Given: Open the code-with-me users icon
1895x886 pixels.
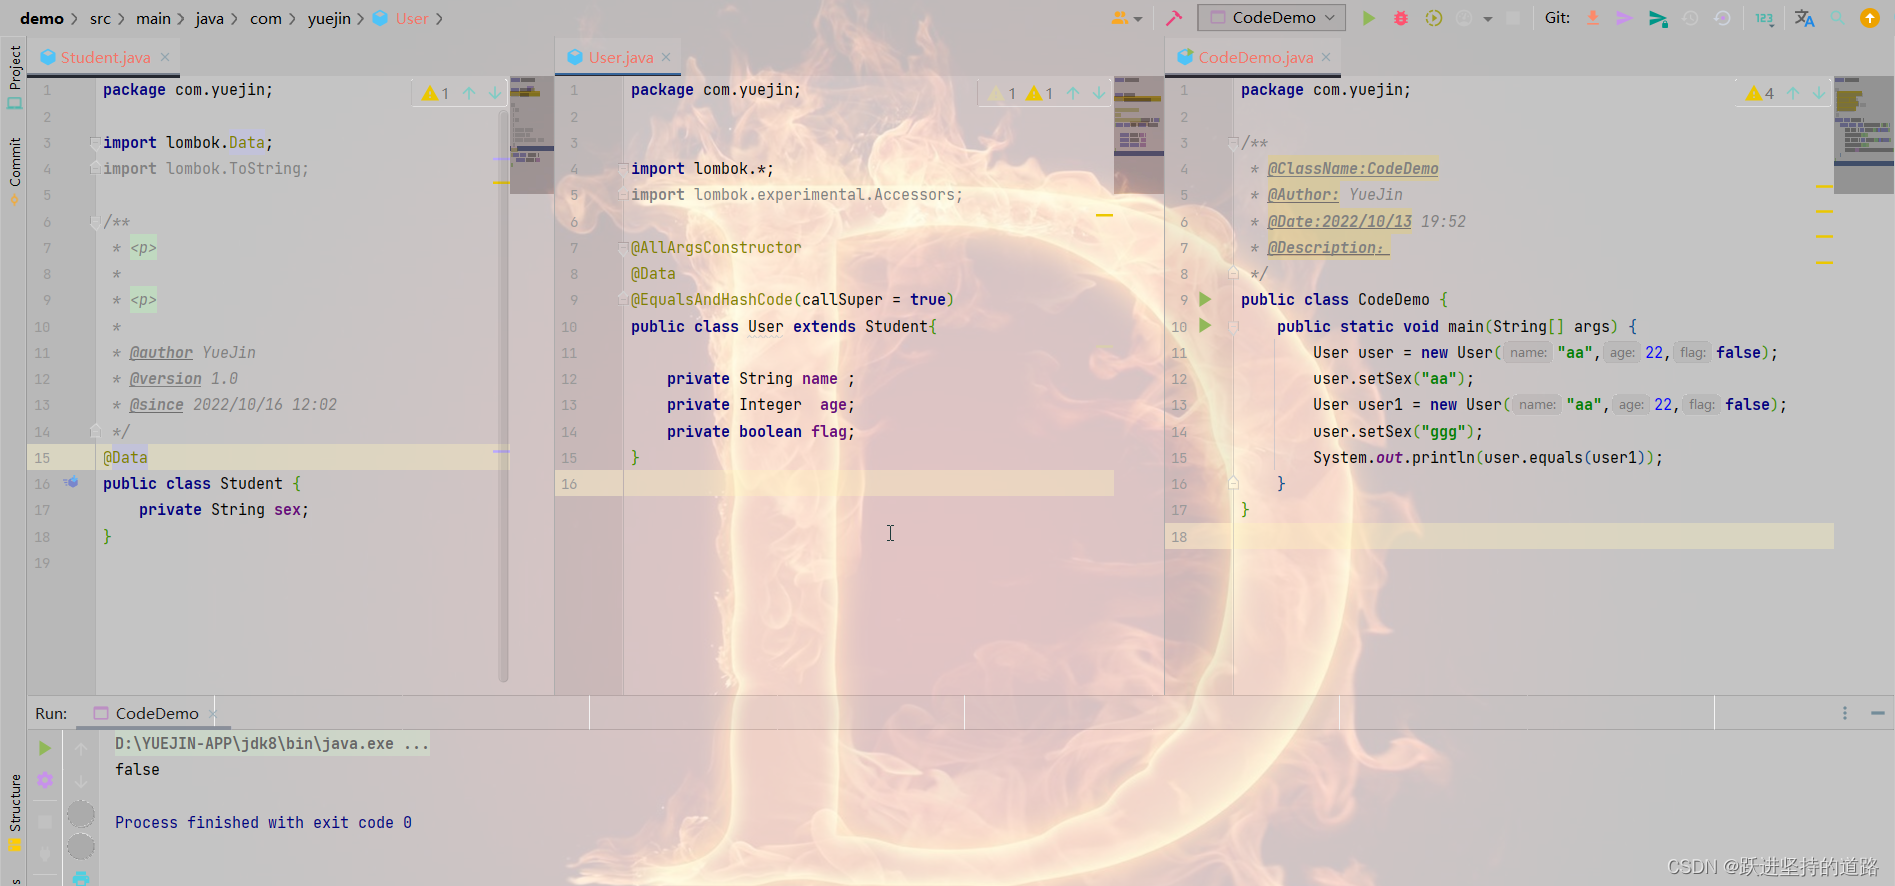Looking at the screenshot, I should pyautogui.click(x=1119, y=18).
